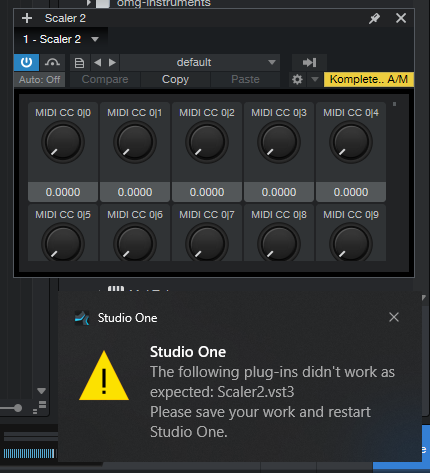Screen dimensions: 430x473
Task: Select the previous preset arrow
Action: (x=98, y=62)
